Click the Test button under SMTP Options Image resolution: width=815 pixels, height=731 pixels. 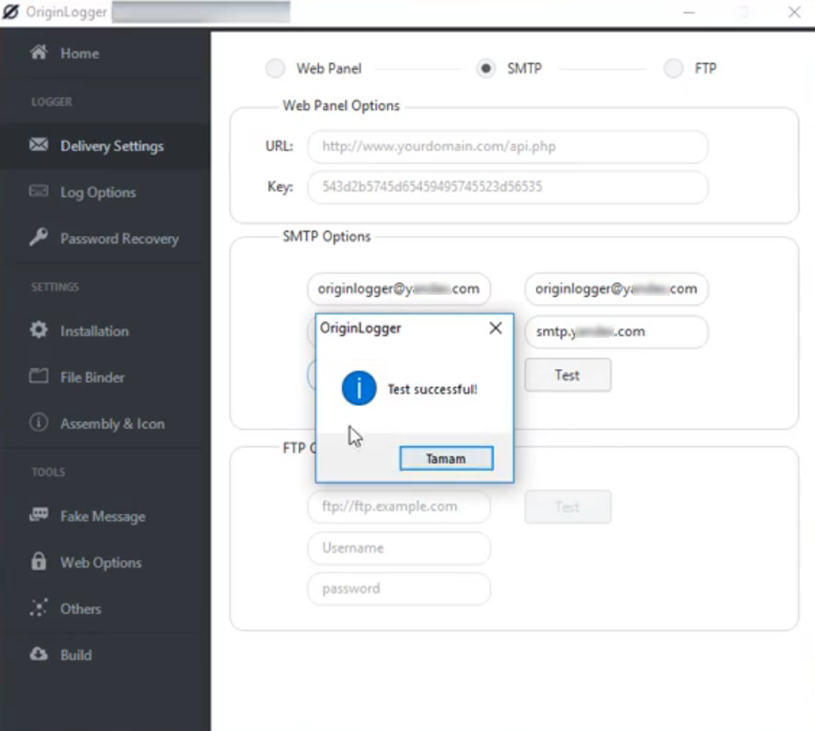pyautogui.click(x=567, y=375)
